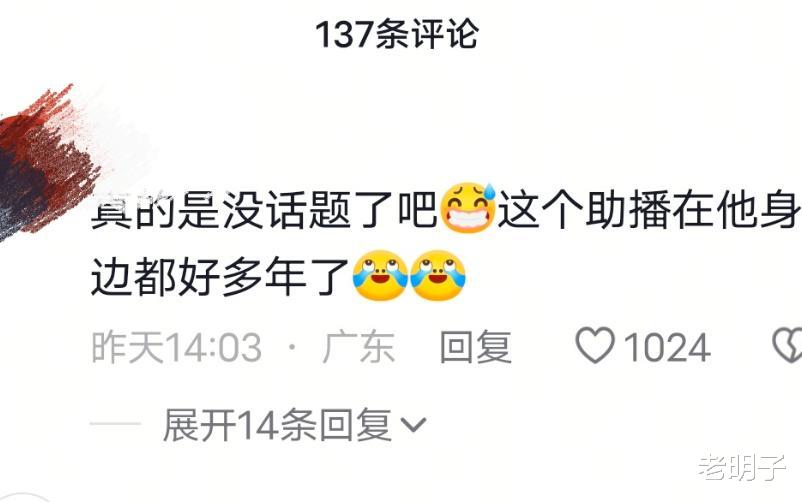802x502 pixels.
Task: Open the commenter's smudged avatar
Action: pyautogui.click(x=46, y=164)
